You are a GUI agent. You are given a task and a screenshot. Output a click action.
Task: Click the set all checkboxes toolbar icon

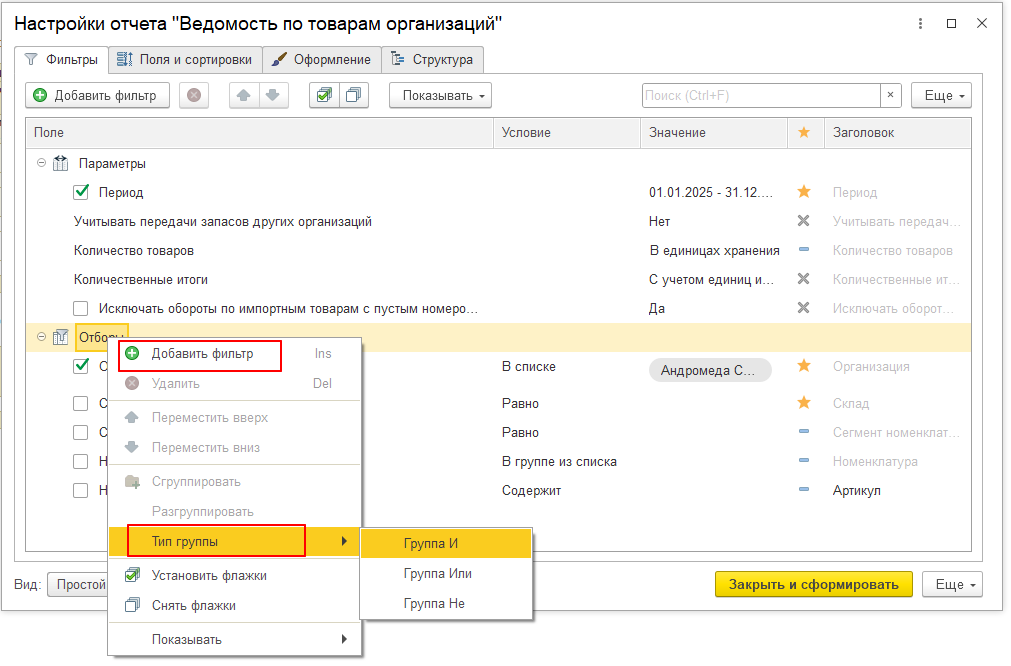324,96
